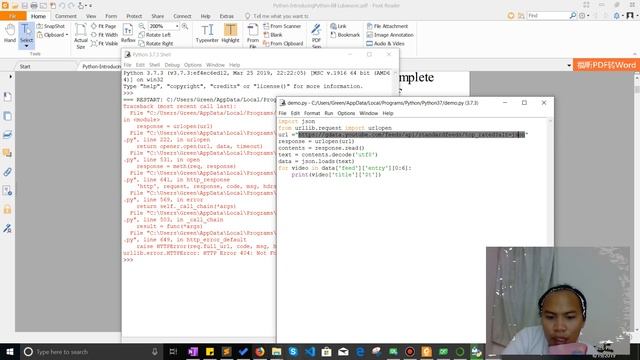Open the Windows Start menu
The width and height of the screenshot is (640, 360).
pos(9,351)
